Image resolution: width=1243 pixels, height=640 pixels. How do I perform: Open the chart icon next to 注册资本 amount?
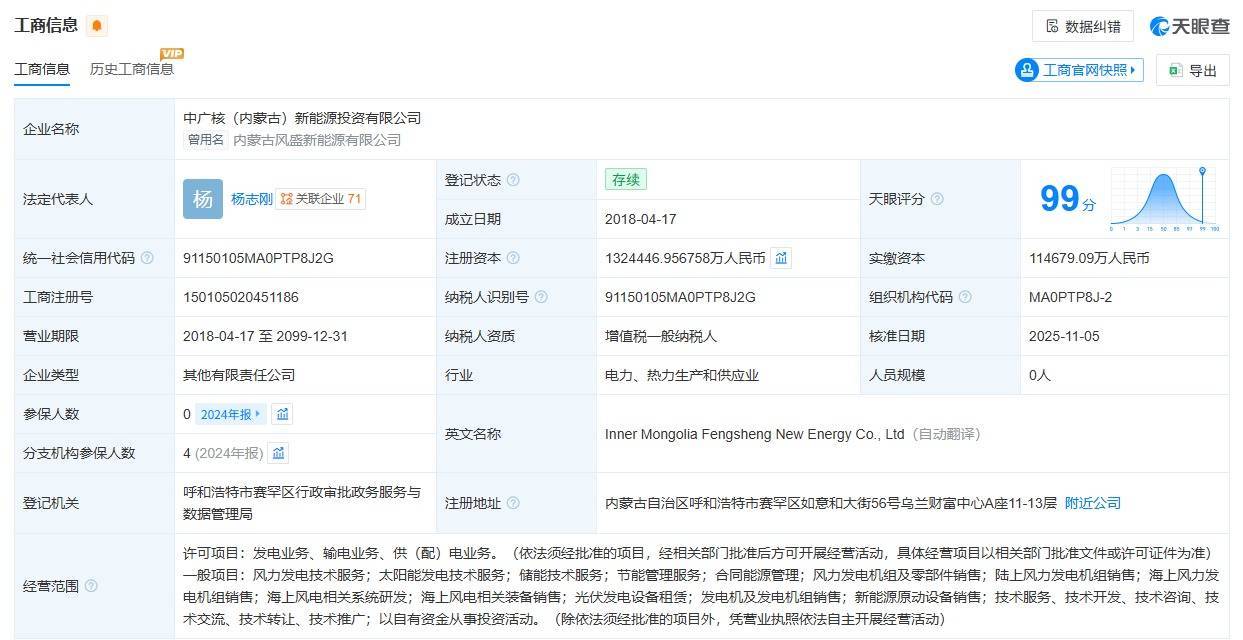(x=781, y=258)
